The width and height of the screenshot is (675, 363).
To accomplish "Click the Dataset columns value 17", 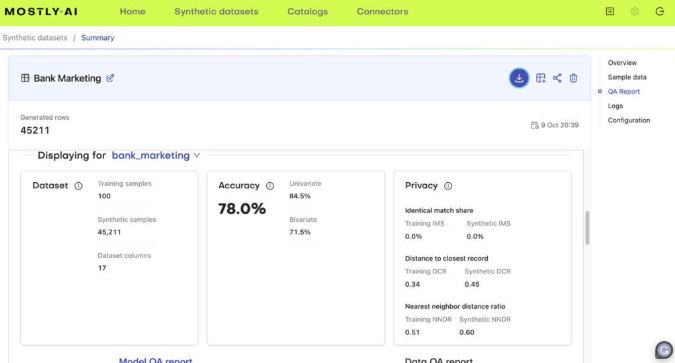I will 102,268.
